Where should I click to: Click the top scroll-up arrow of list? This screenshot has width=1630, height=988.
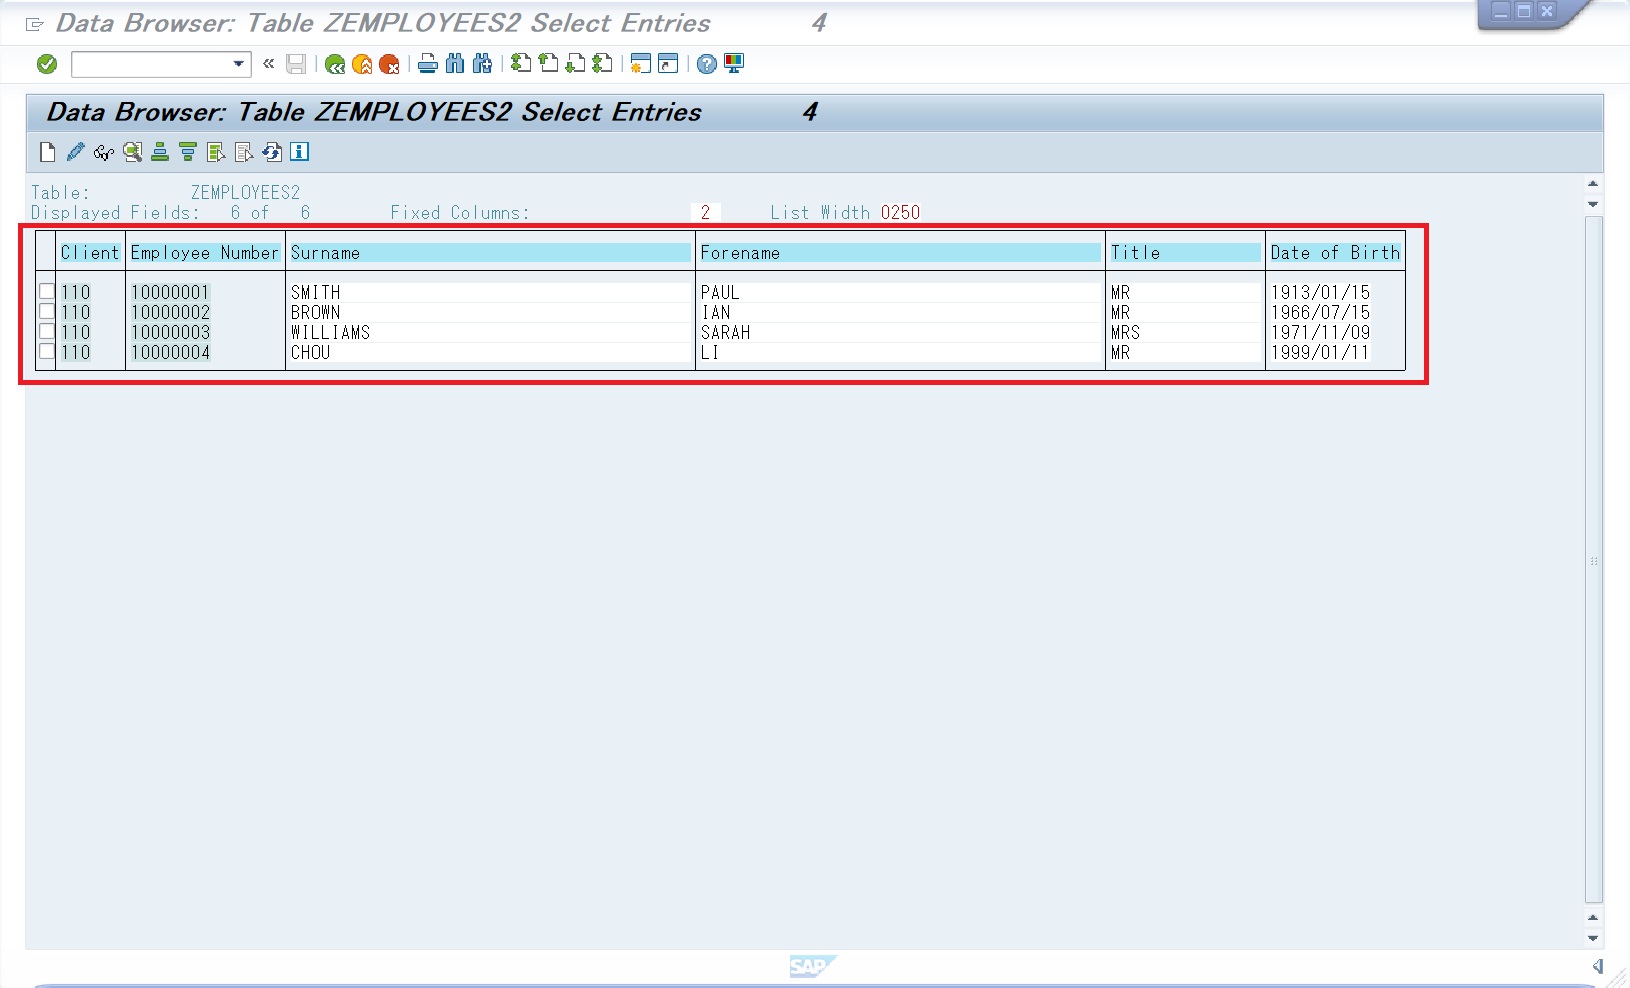[1593, 184]
